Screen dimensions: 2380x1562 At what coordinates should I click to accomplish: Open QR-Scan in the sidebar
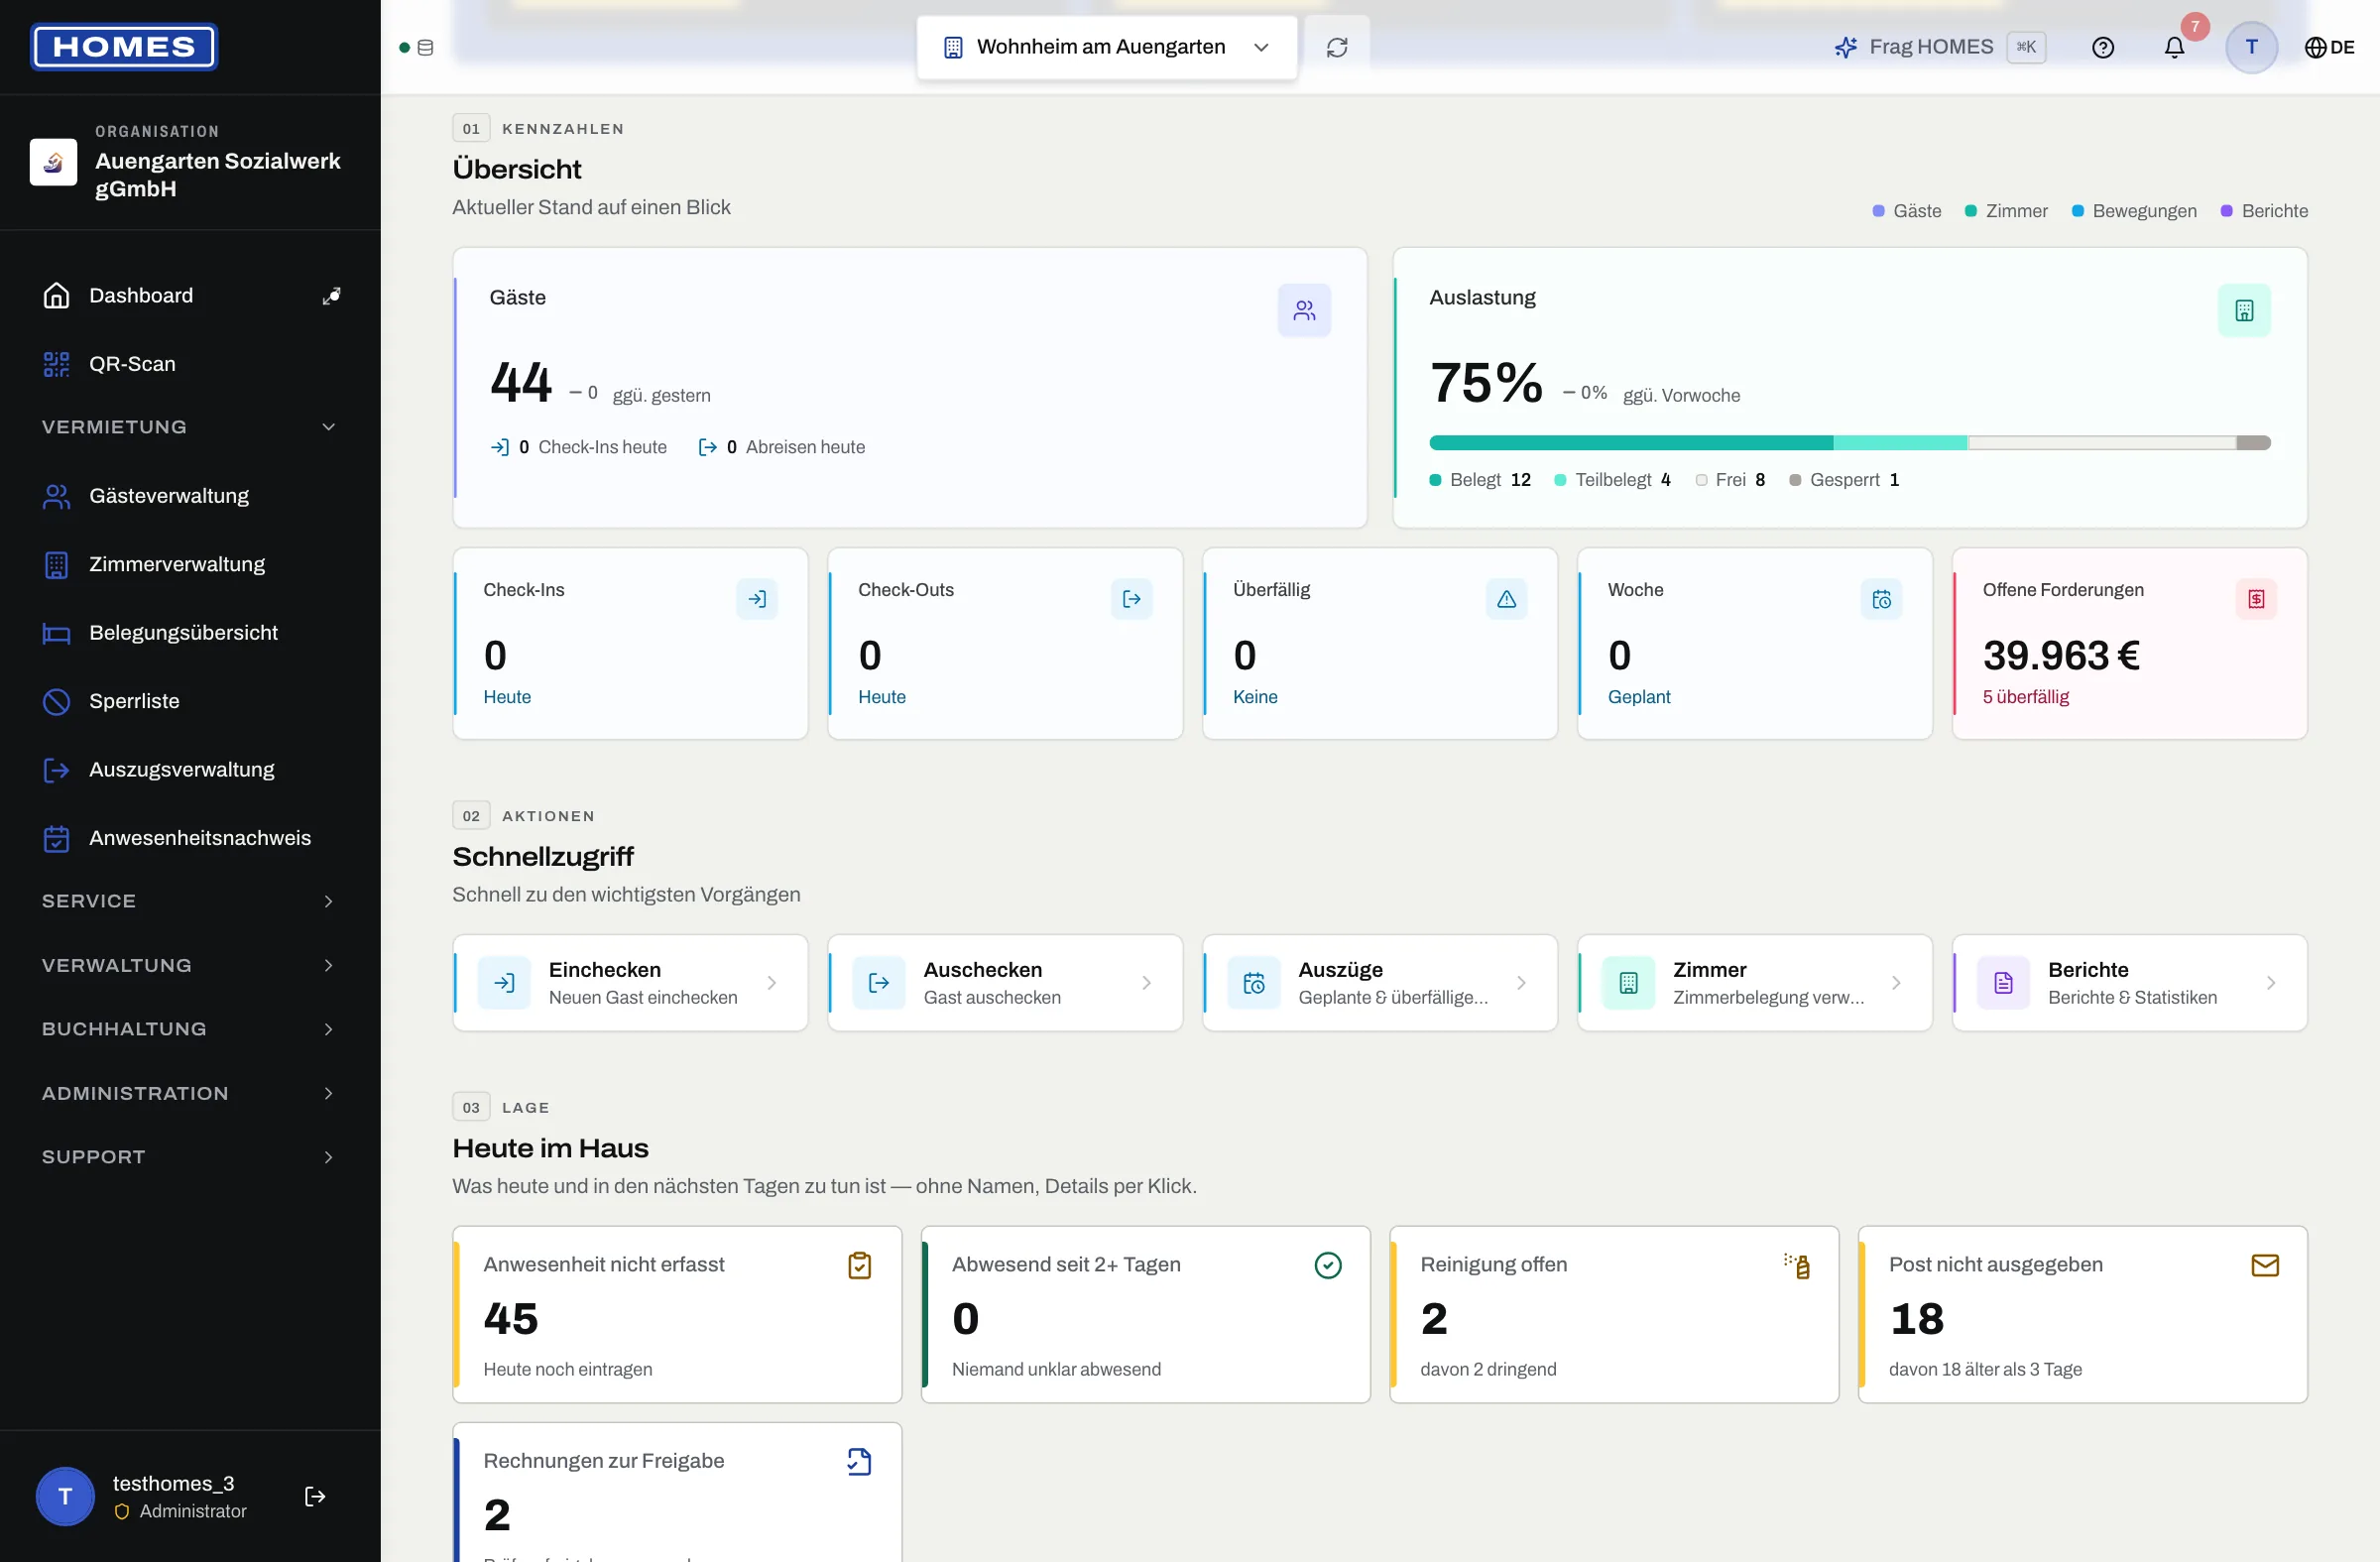[x=190, y=364]
